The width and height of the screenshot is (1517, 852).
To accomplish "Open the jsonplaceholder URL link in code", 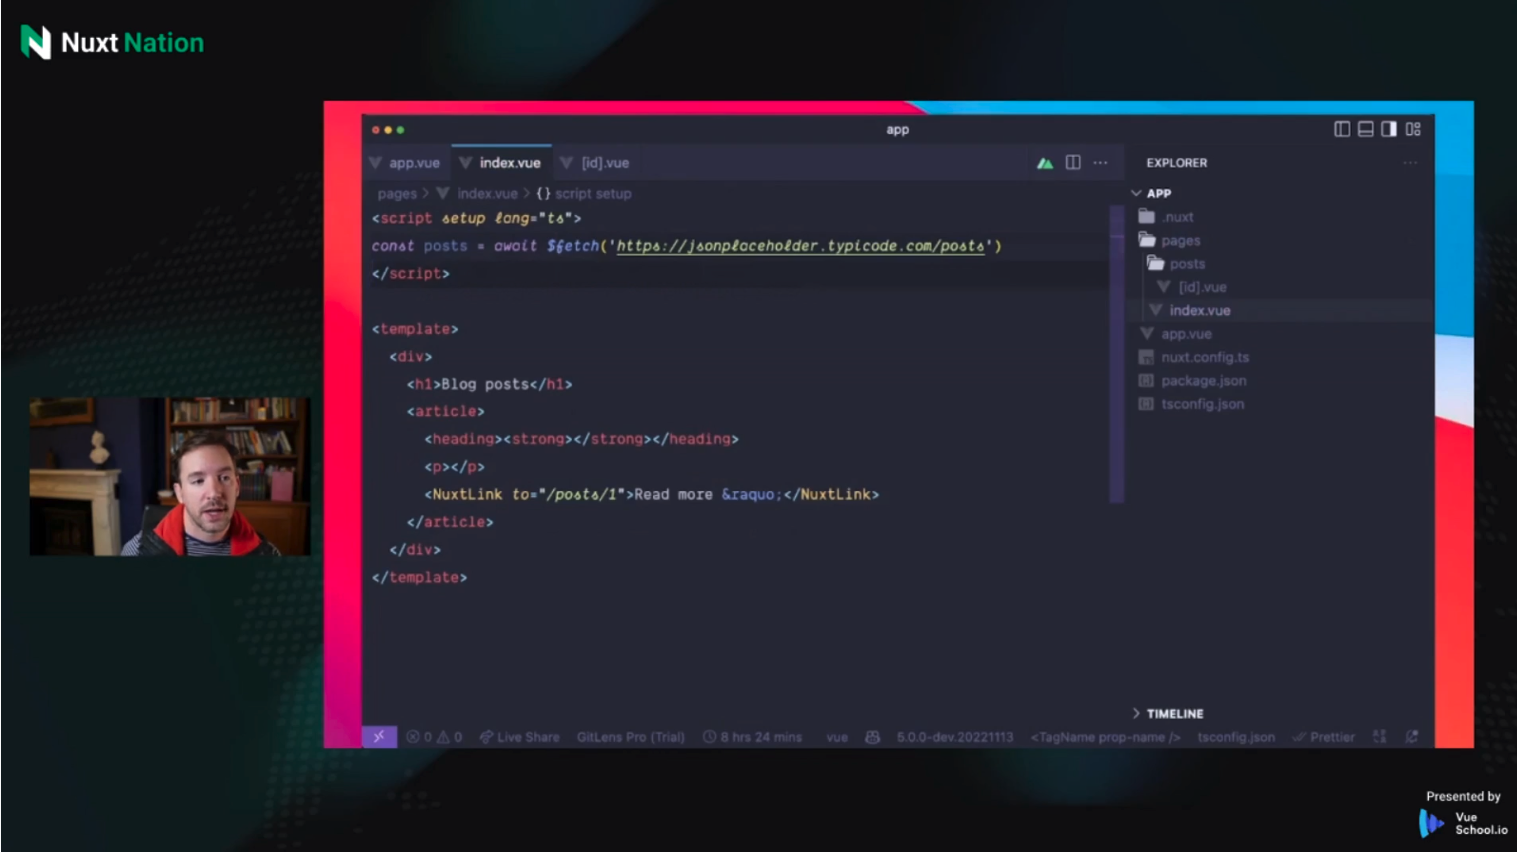I will click(x=800, y=246).
